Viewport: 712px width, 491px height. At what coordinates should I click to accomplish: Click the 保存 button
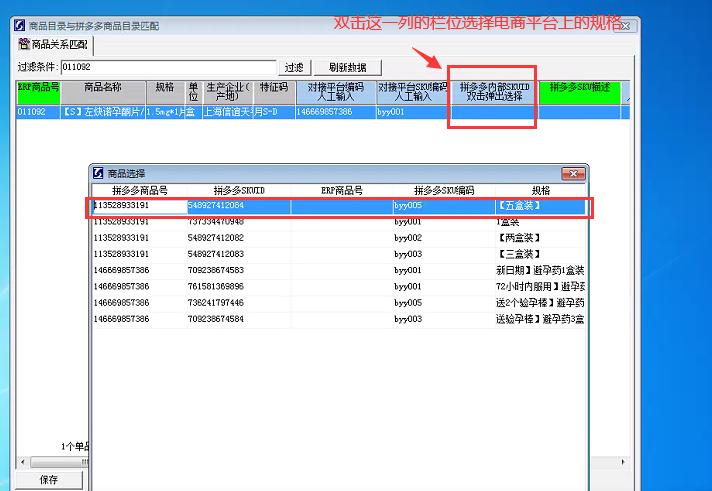48,480
